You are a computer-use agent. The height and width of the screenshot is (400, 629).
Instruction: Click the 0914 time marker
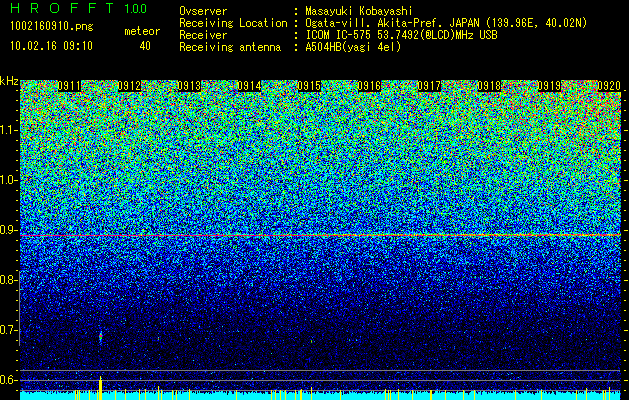[249, 86]
